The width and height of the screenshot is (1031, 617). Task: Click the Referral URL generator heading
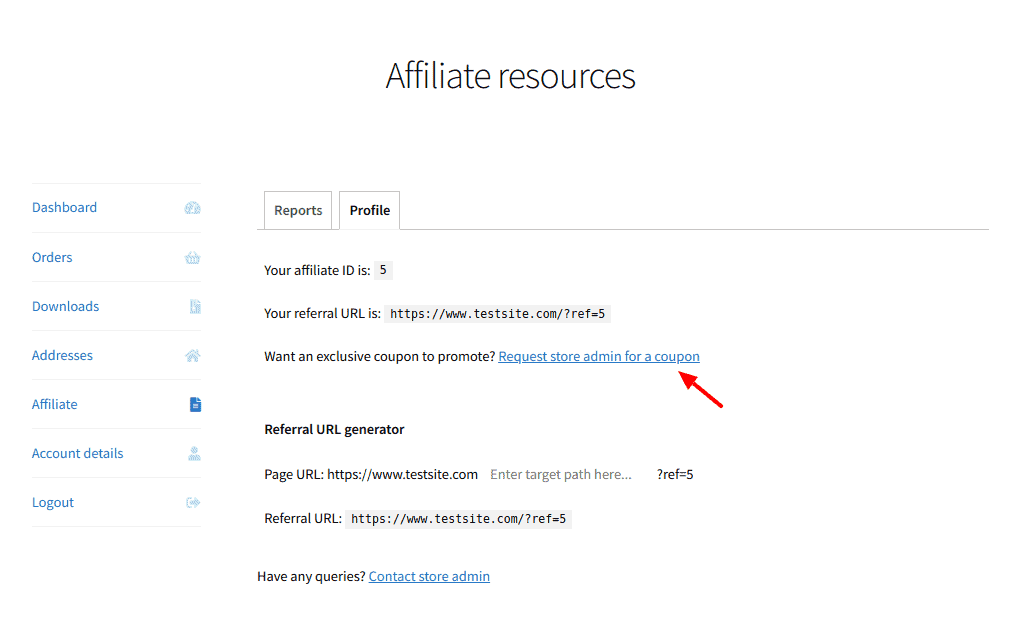(334, 430)
